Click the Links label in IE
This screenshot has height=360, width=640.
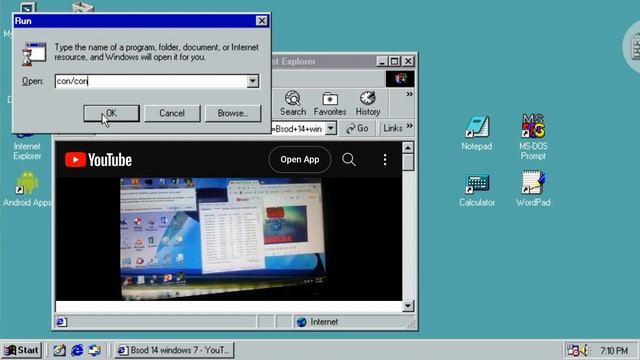393,128
